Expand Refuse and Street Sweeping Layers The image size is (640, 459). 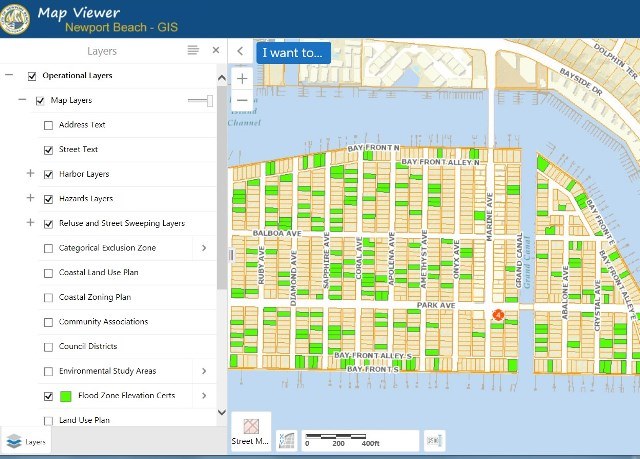pos(30,223)
